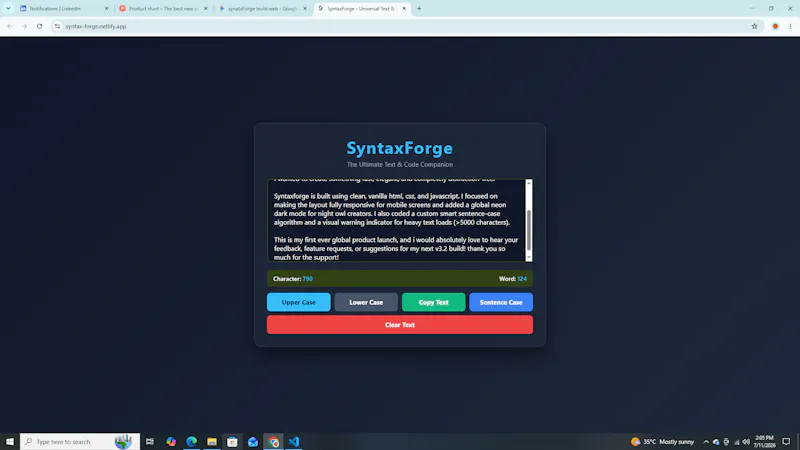The image size is (800, 450).
Task: Close the Notifications LinkedIn tab
Action: tap(106, 9)
